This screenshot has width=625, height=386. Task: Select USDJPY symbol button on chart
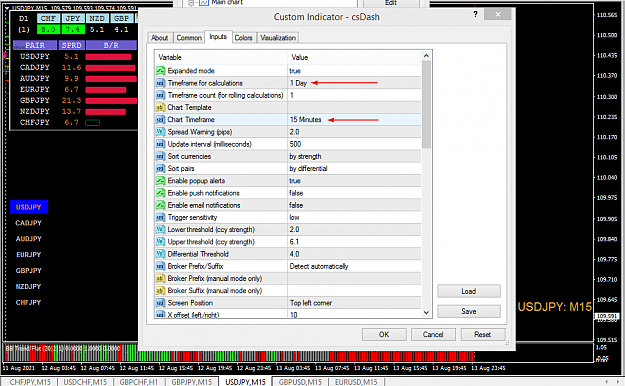coord(29,207)
